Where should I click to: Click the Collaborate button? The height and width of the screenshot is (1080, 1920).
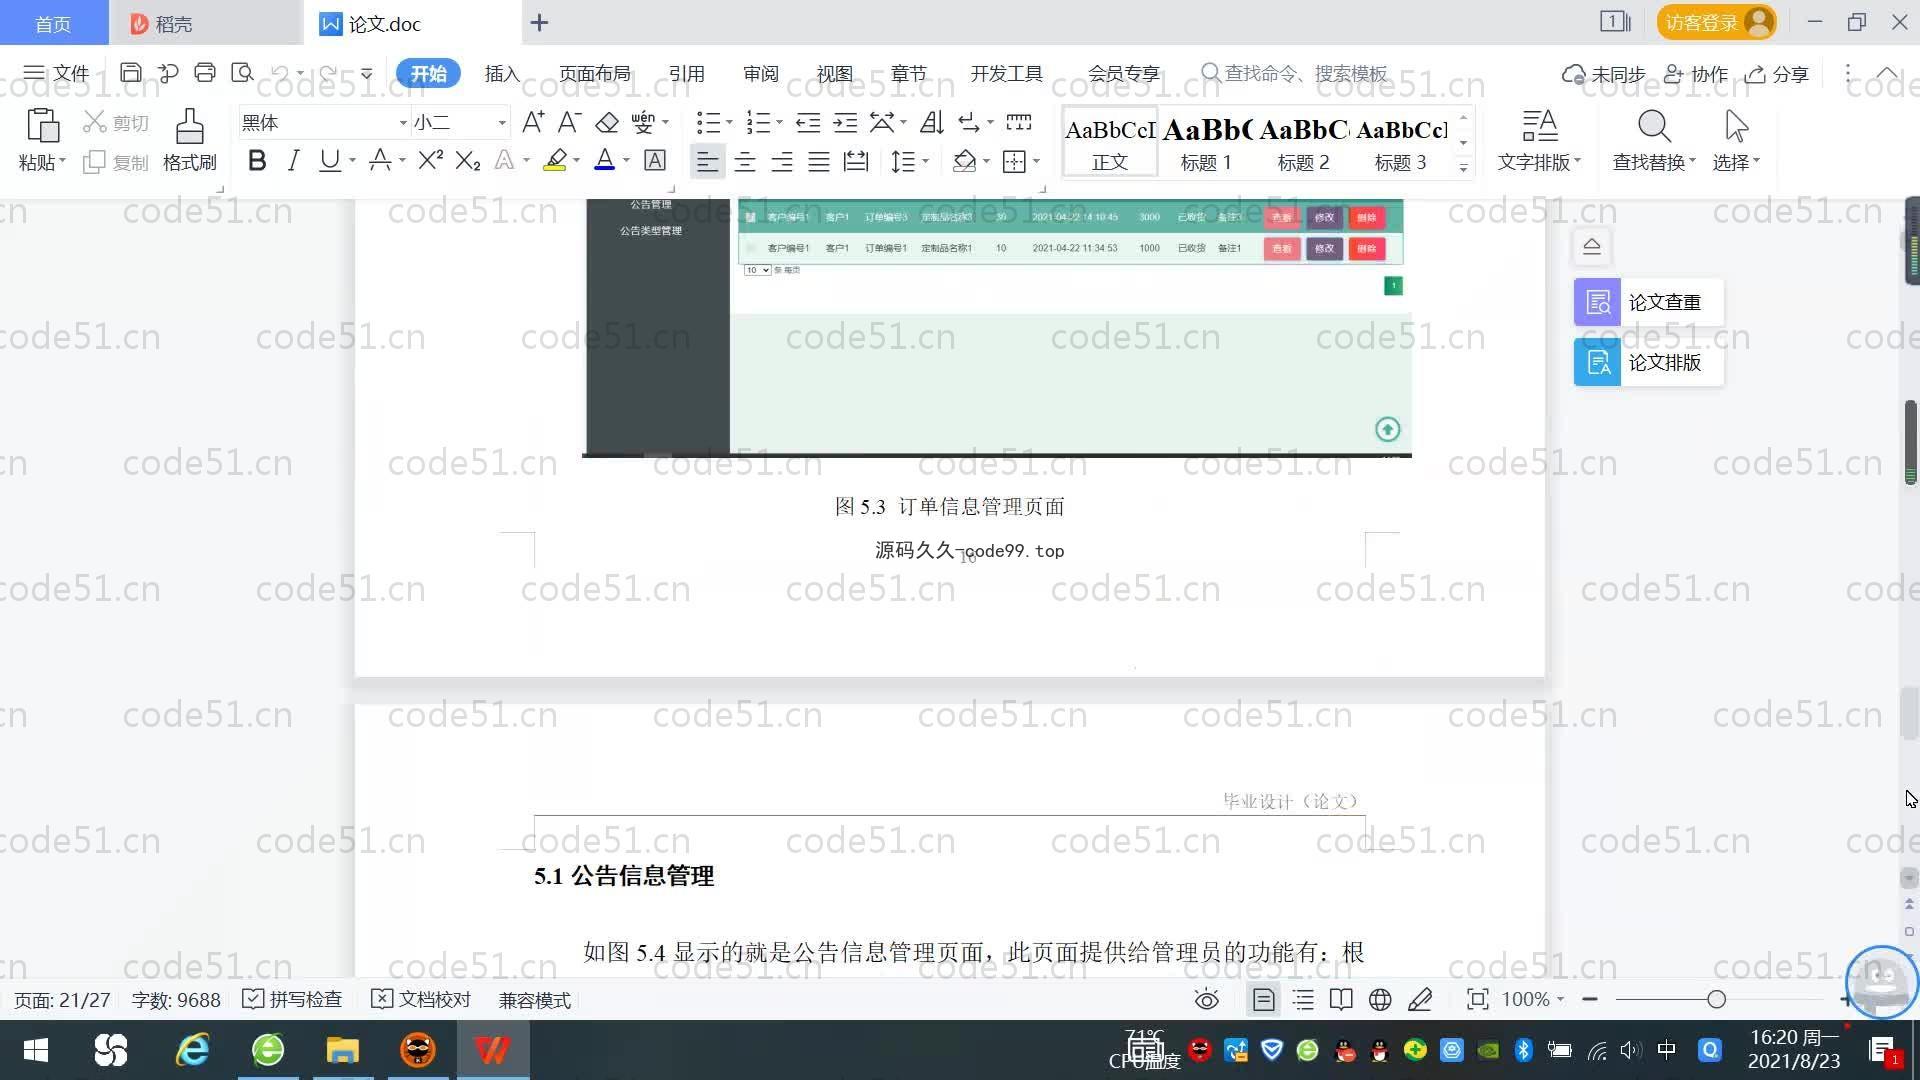click(x=1696, y=74)
